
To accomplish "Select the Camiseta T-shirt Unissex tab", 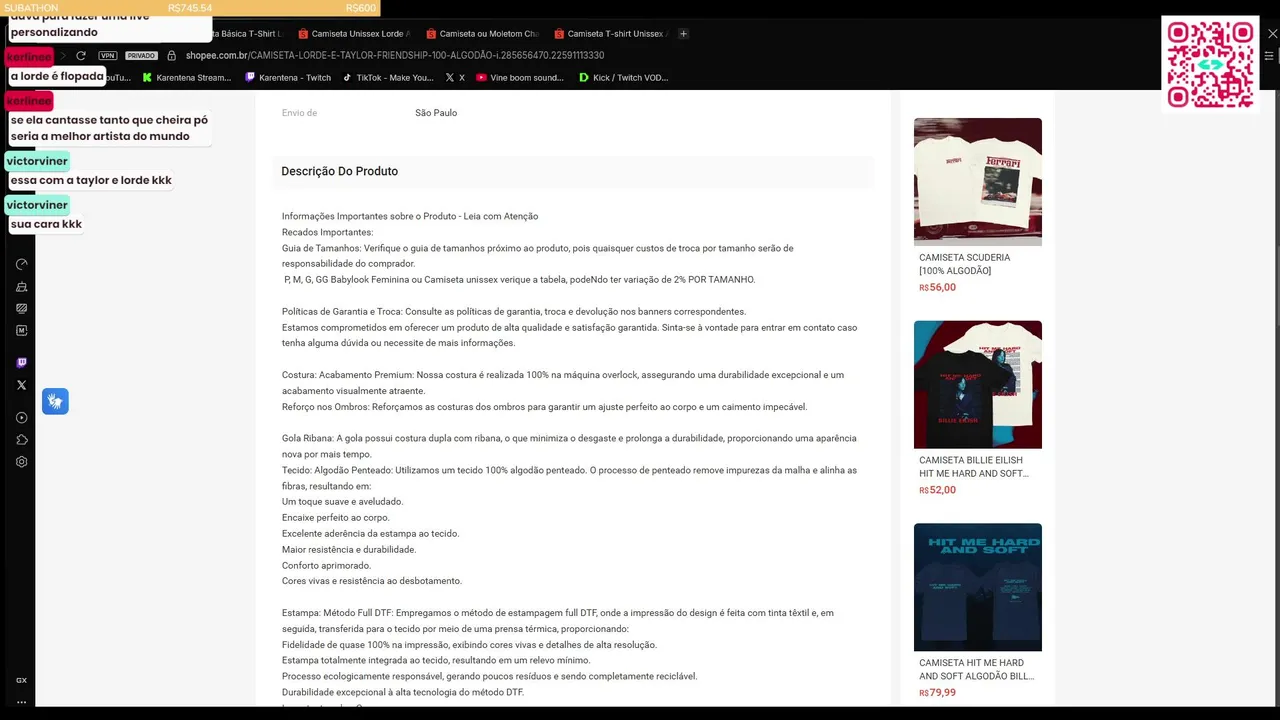I will click(610, 34).
